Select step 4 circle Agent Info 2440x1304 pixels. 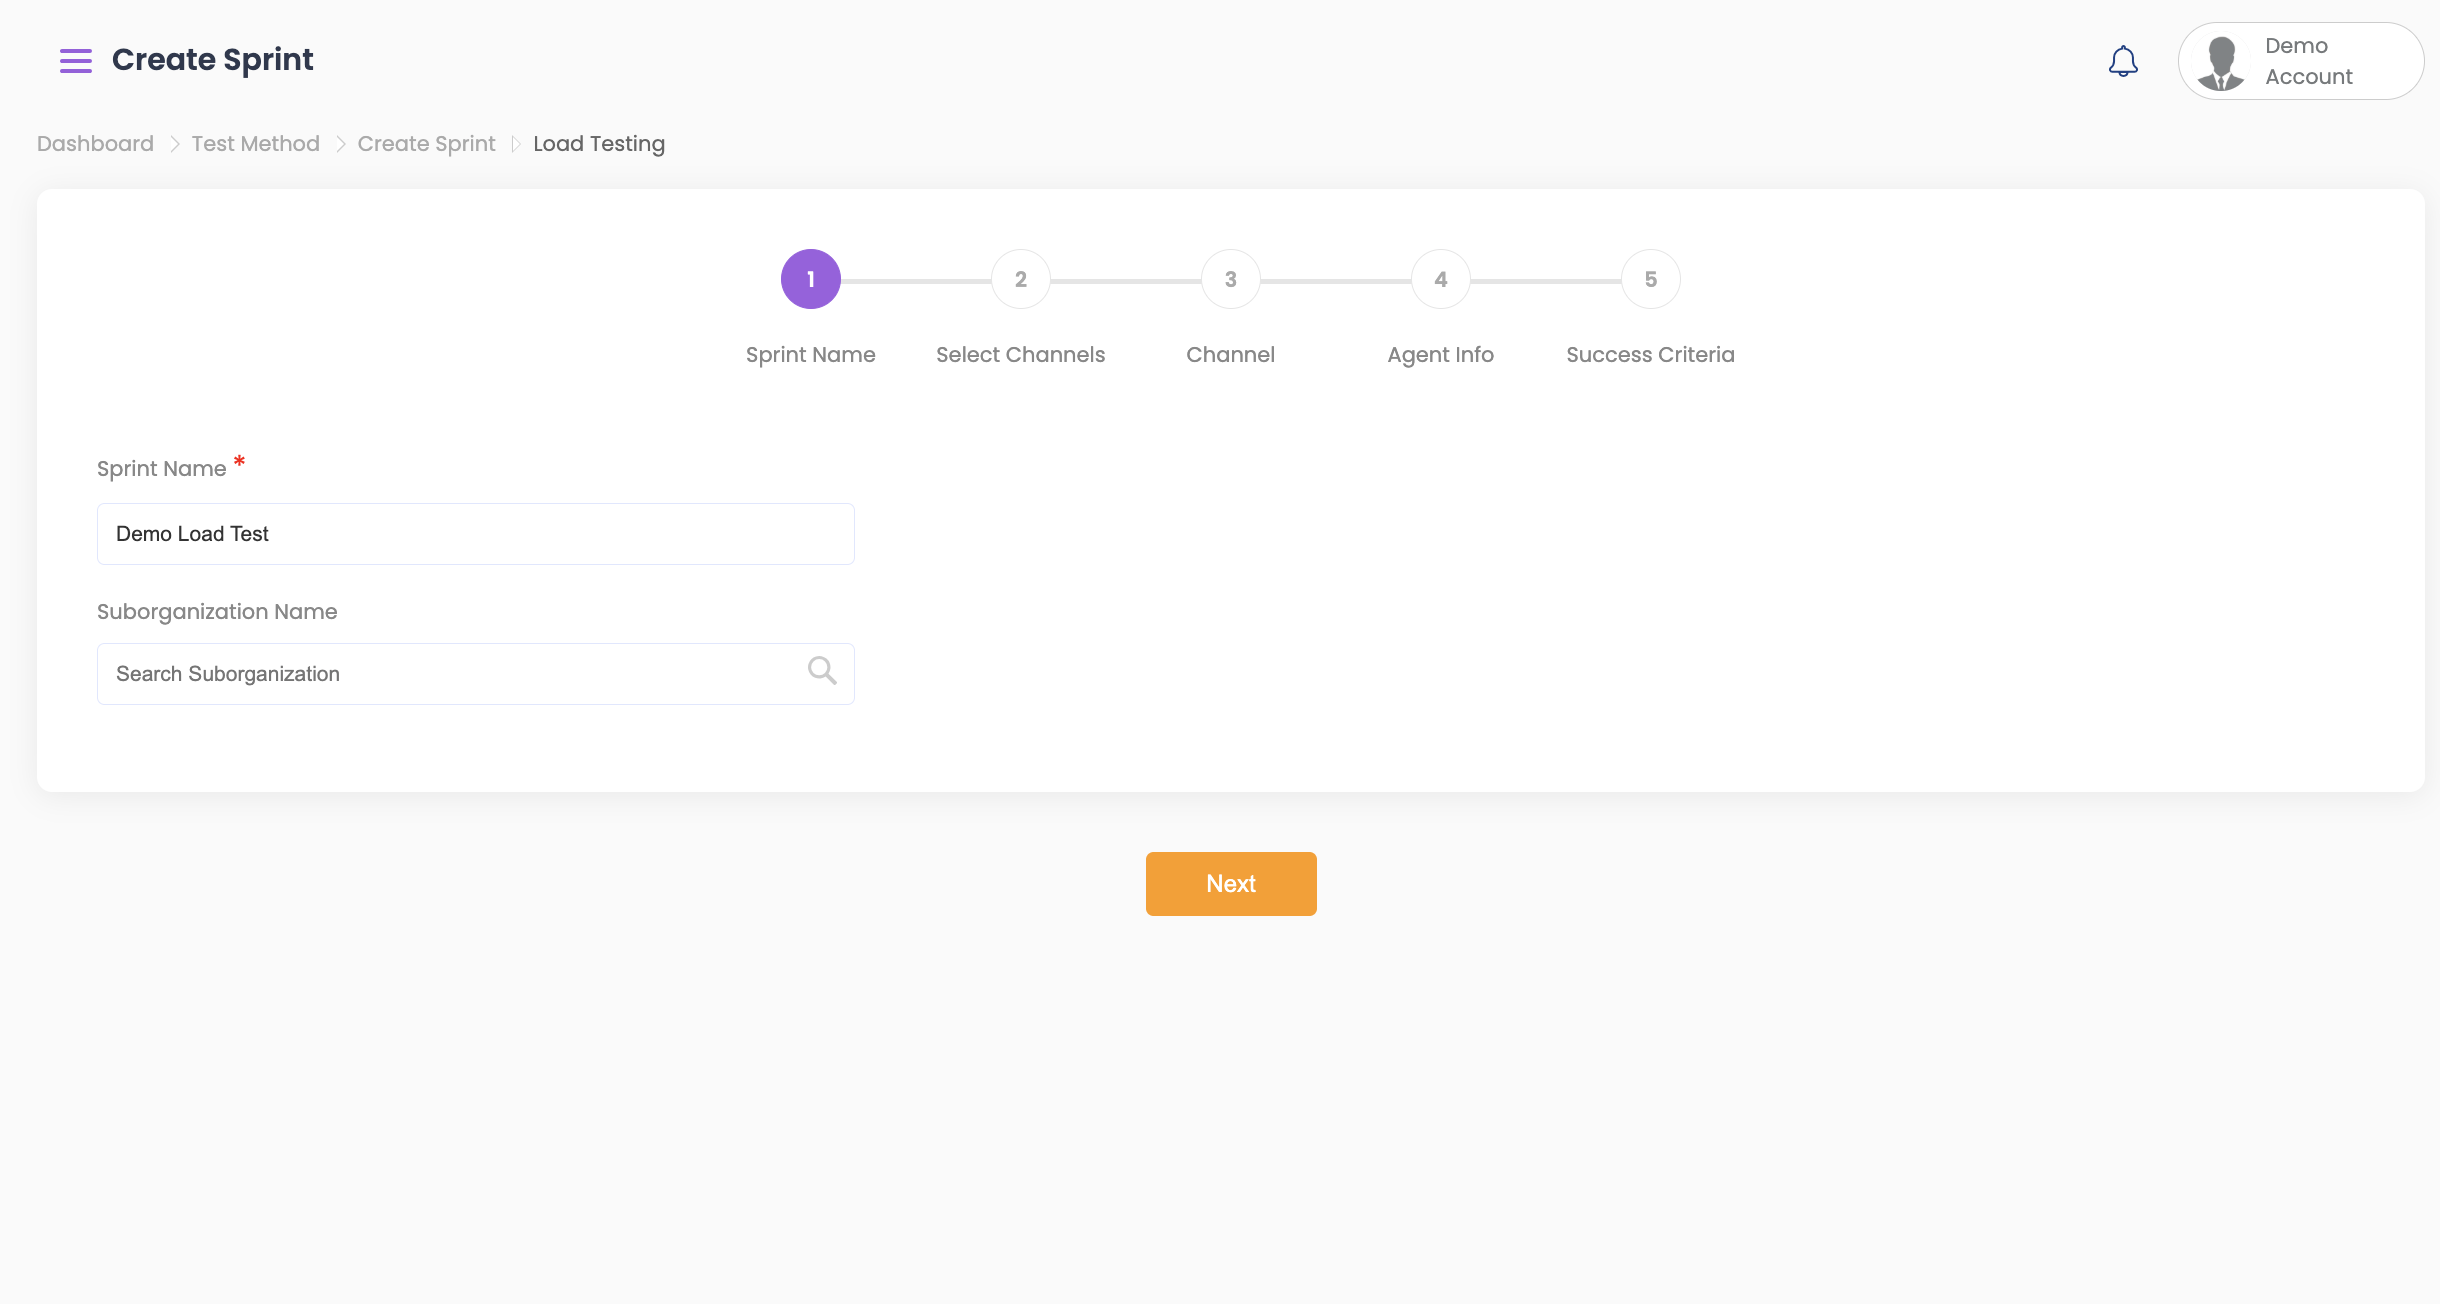(x=1440, y=279)
